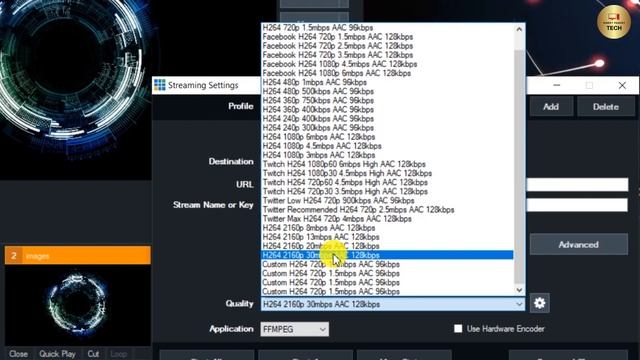
Task: Open the Application FFMPEG dropdown
Action: (x=294, y=329)
